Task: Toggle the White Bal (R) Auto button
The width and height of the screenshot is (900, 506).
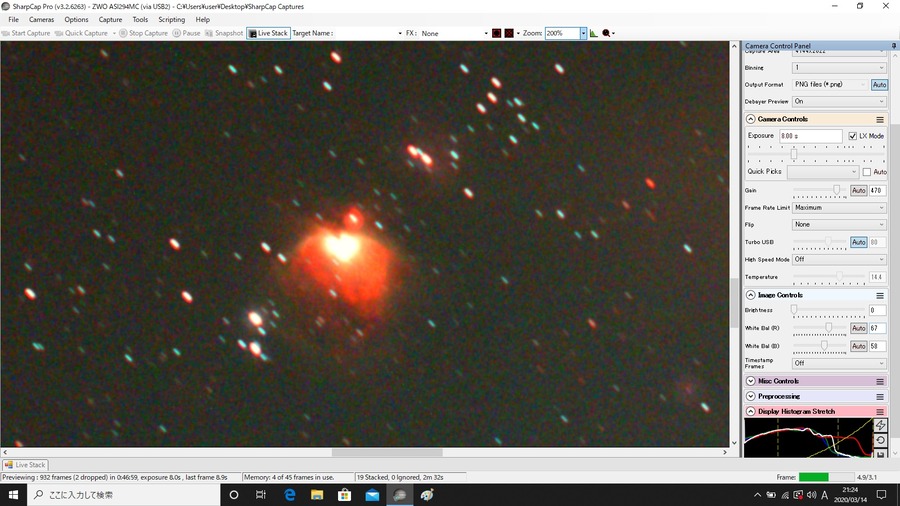Action: [x=858, y=328]
